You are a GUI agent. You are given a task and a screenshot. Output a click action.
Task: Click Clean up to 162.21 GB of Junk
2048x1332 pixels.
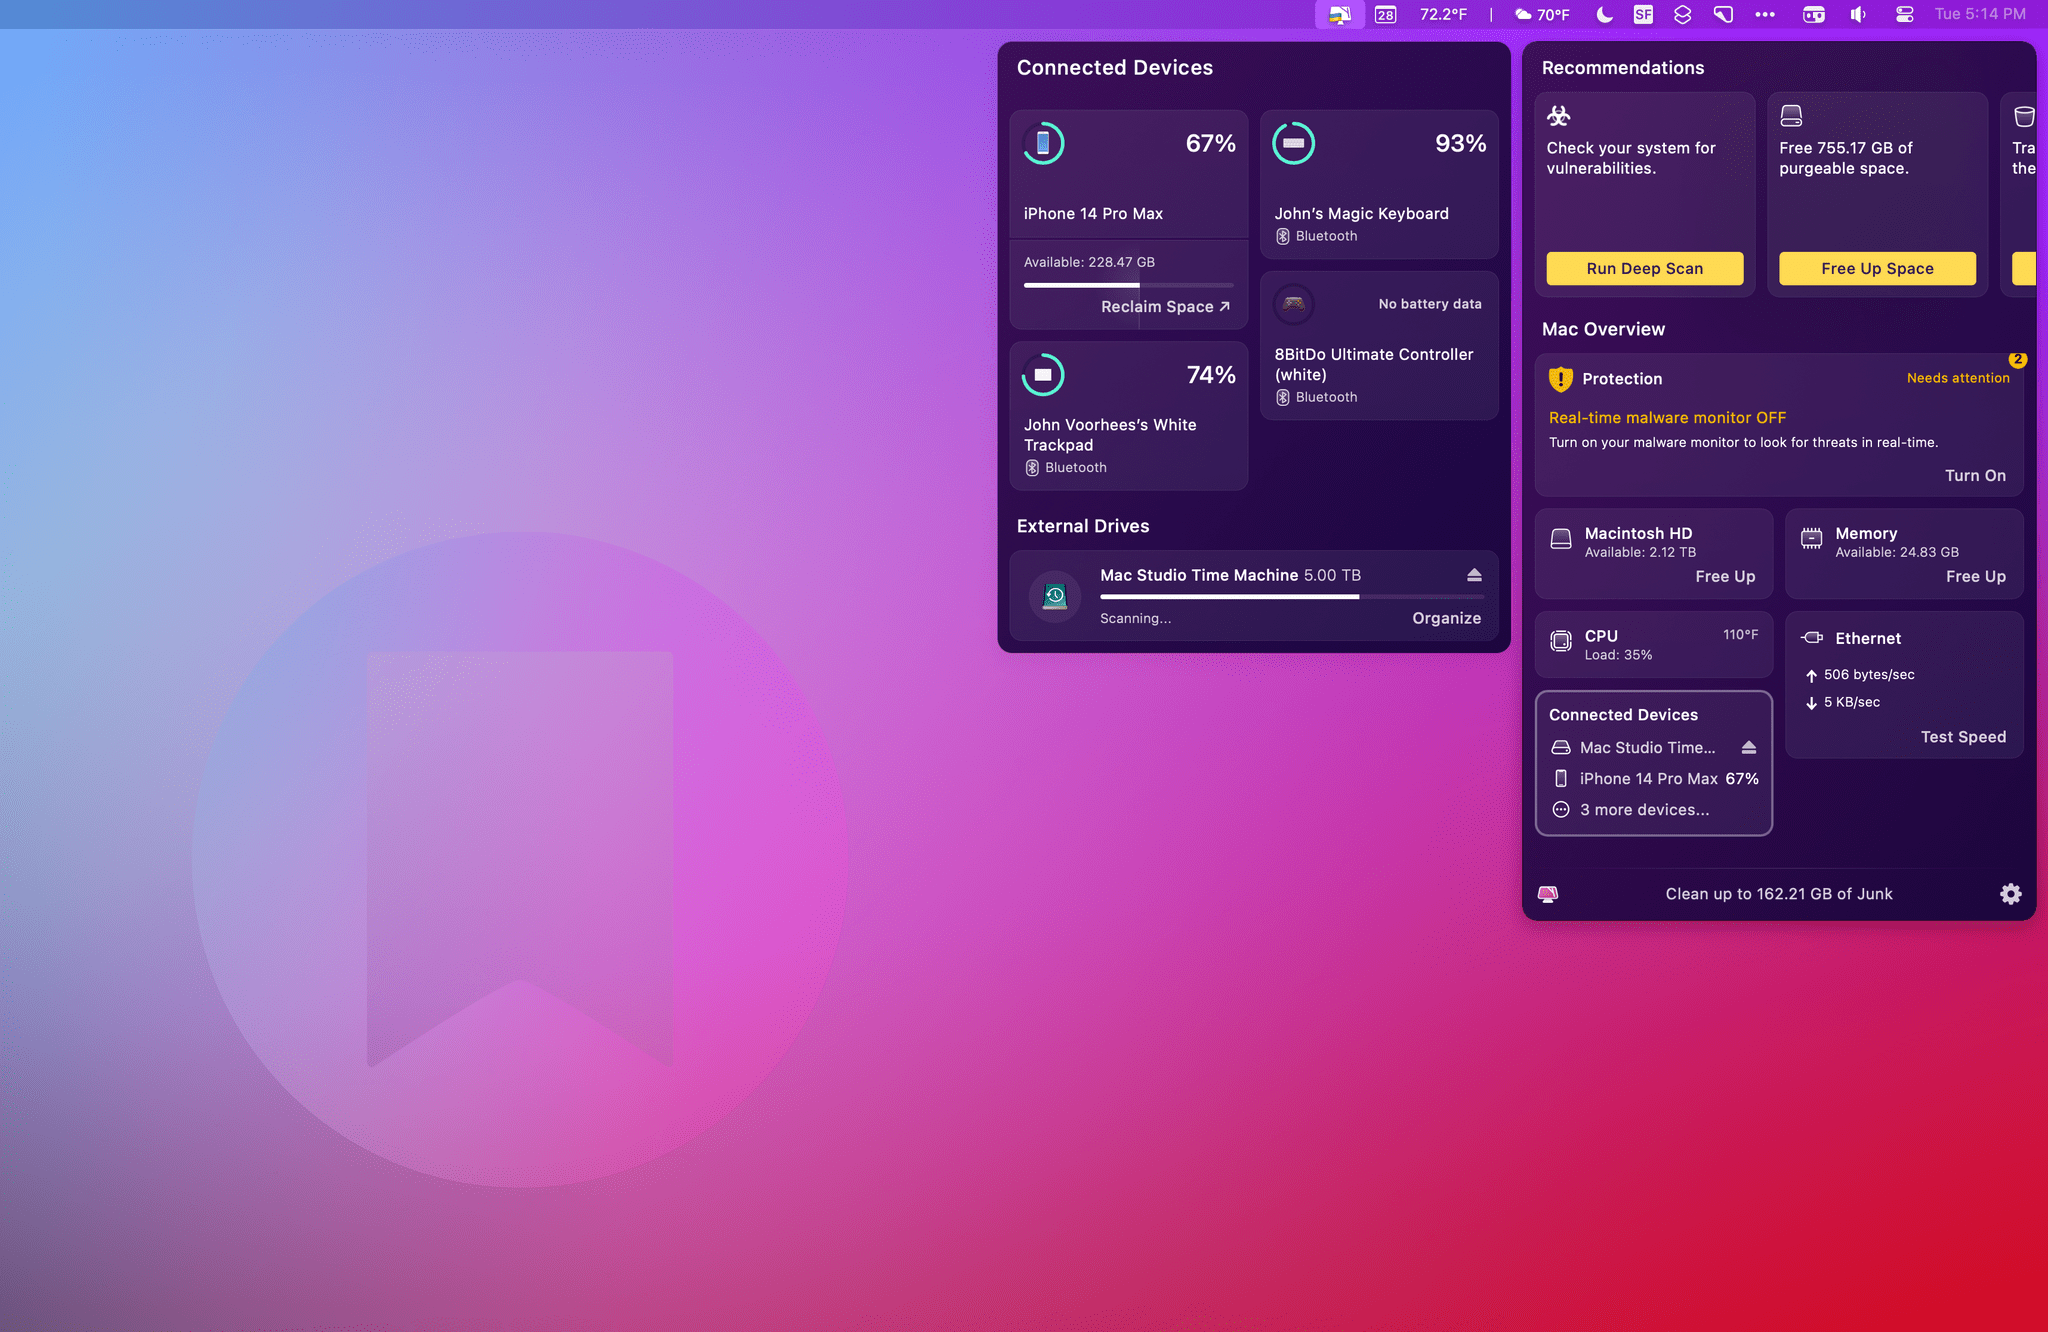pyautogui.click(x=1778, y=894)
